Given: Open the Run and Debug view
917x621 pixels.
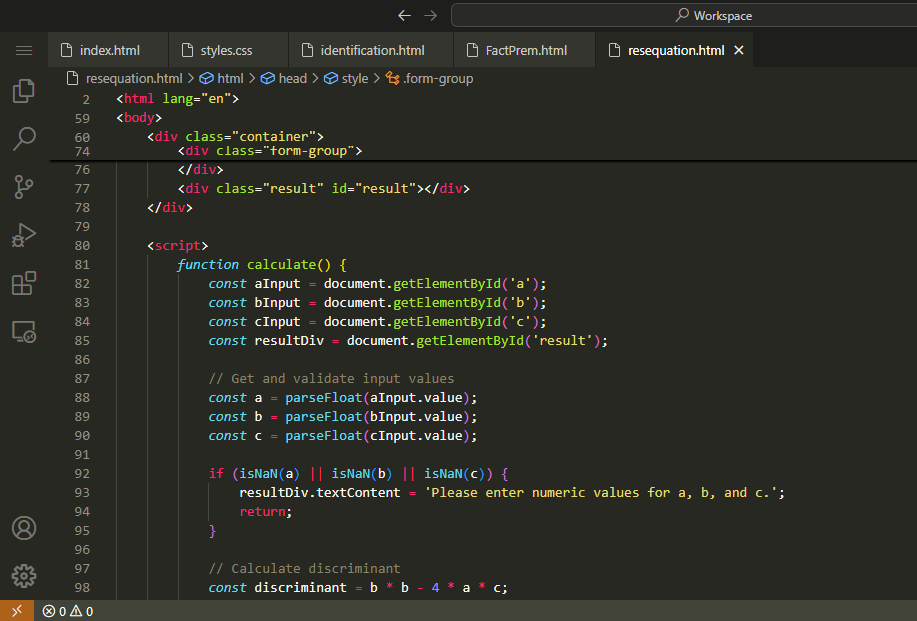Looking at the screenshot, I should [24, 235].
